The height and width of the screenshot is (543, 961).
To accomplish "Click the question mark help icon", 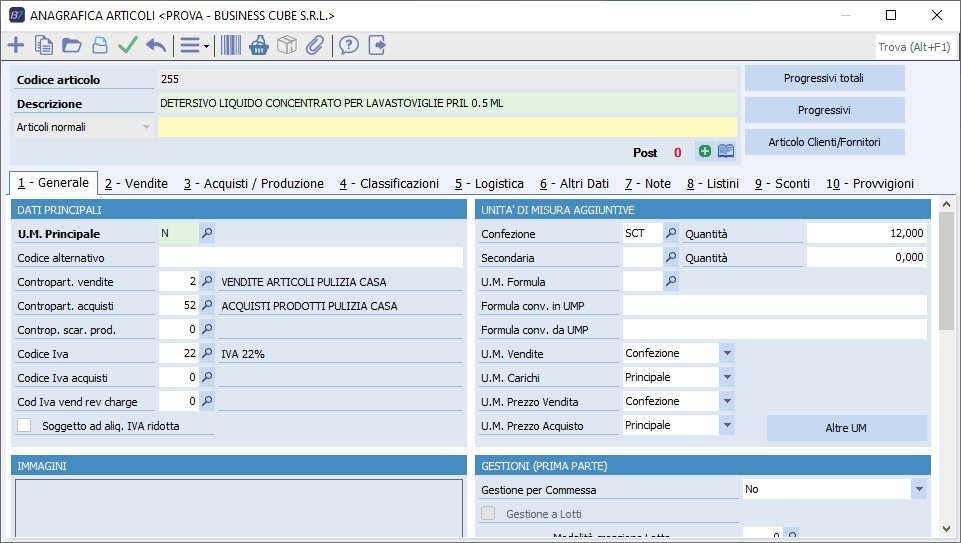I will (348, 45).
